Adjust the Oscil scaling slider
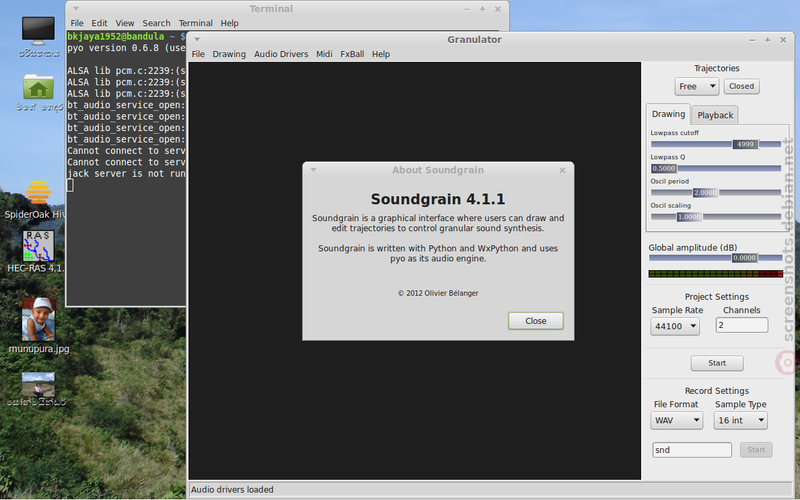This screenshot has height=500, width=800. [x=716, y=217]
